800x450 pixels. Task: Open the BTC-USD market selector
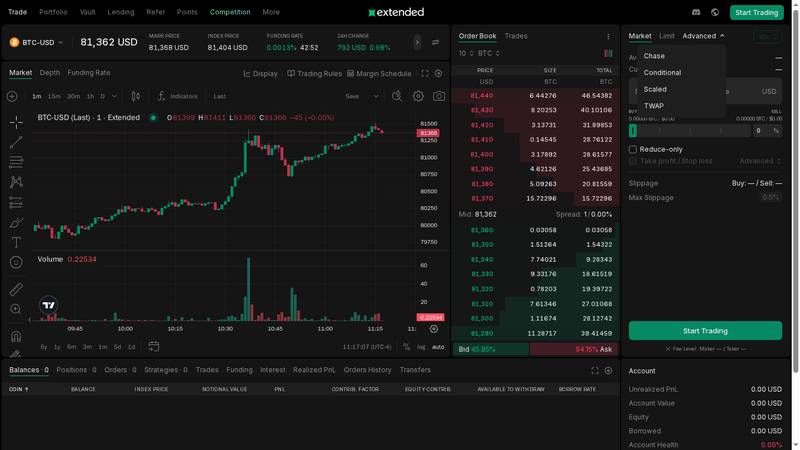pos(36,42)
